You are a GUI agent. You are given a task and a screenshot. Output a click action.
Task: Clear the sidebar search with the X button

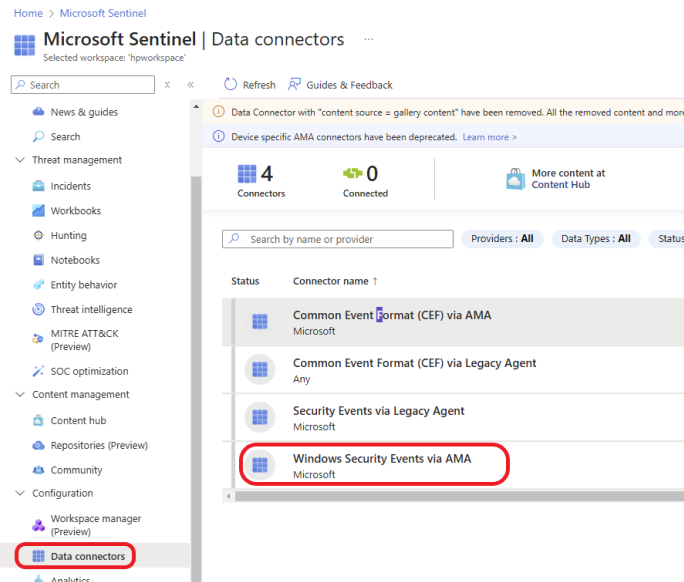167,85
